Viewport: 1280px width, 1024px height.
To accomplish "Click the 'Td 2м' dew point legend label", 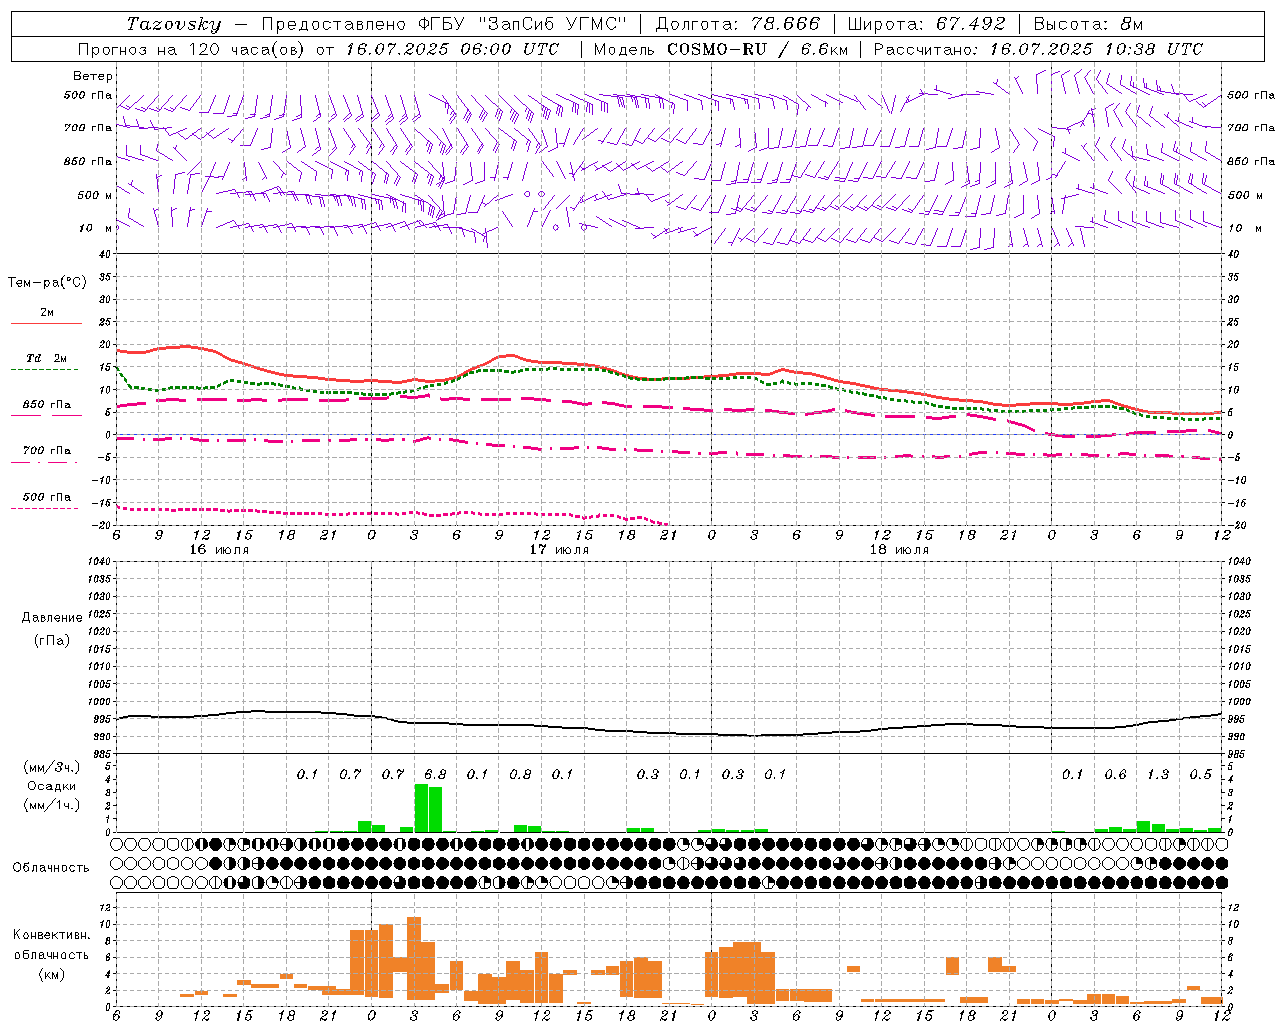I will tap(46, 358).
